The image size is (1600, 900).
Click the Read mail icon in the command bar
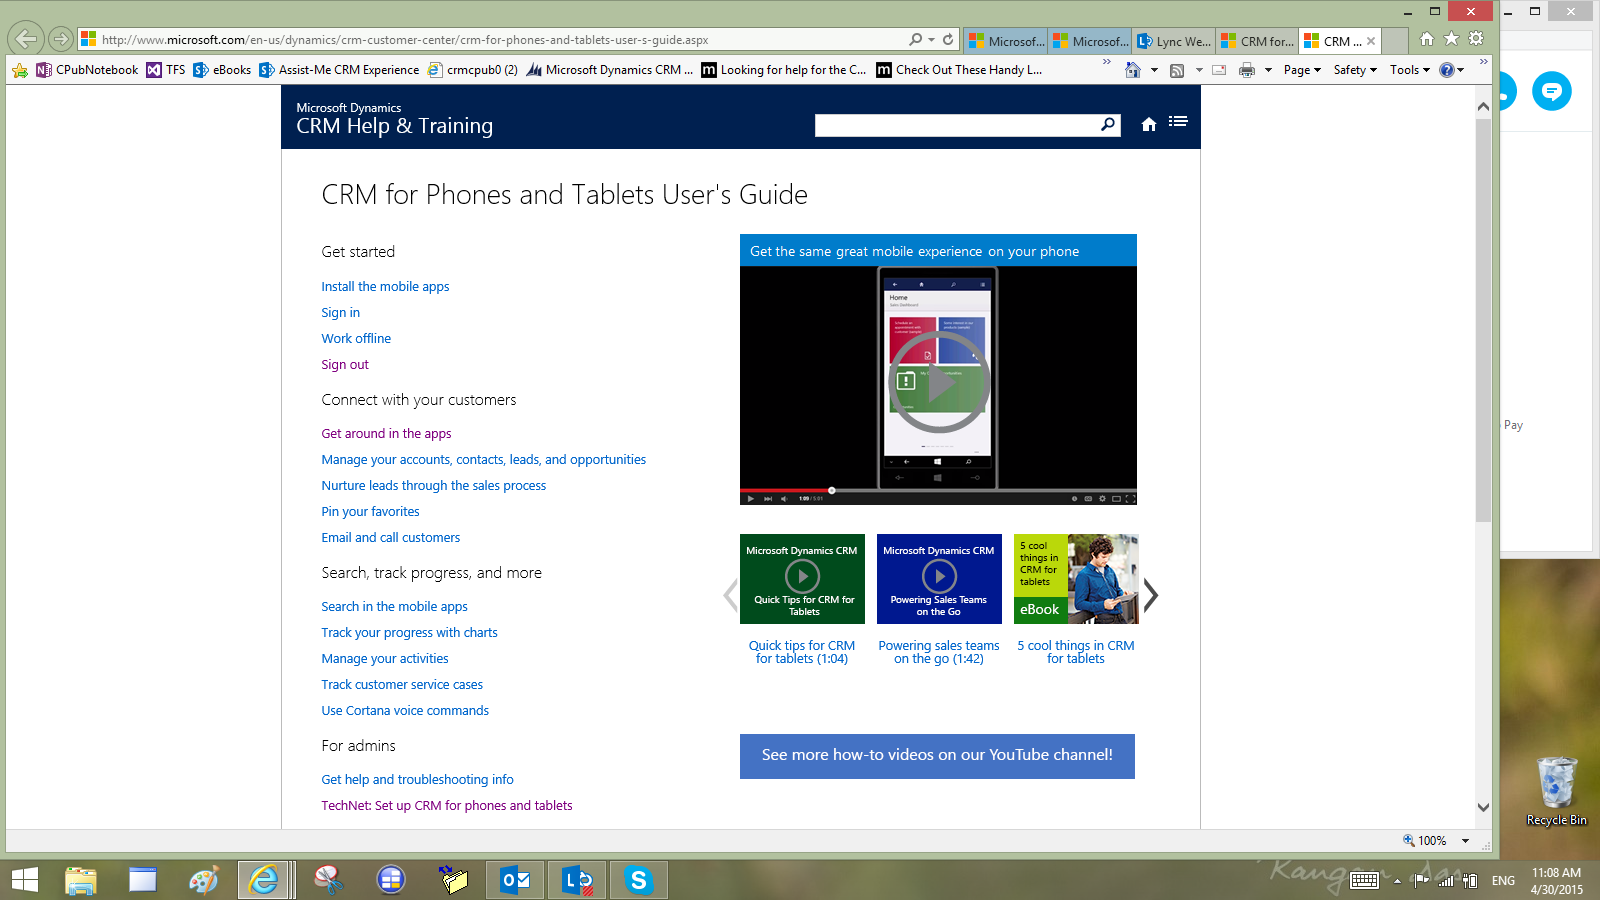(x=1219, y=70)
